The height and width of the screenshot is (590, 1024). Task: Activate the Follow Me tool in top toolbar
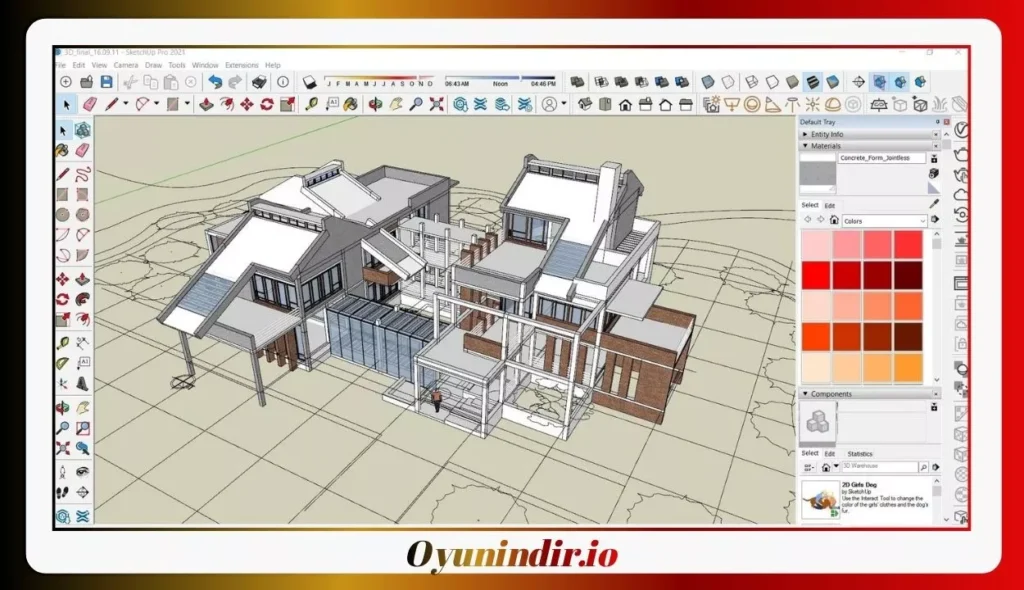(227, 105)
